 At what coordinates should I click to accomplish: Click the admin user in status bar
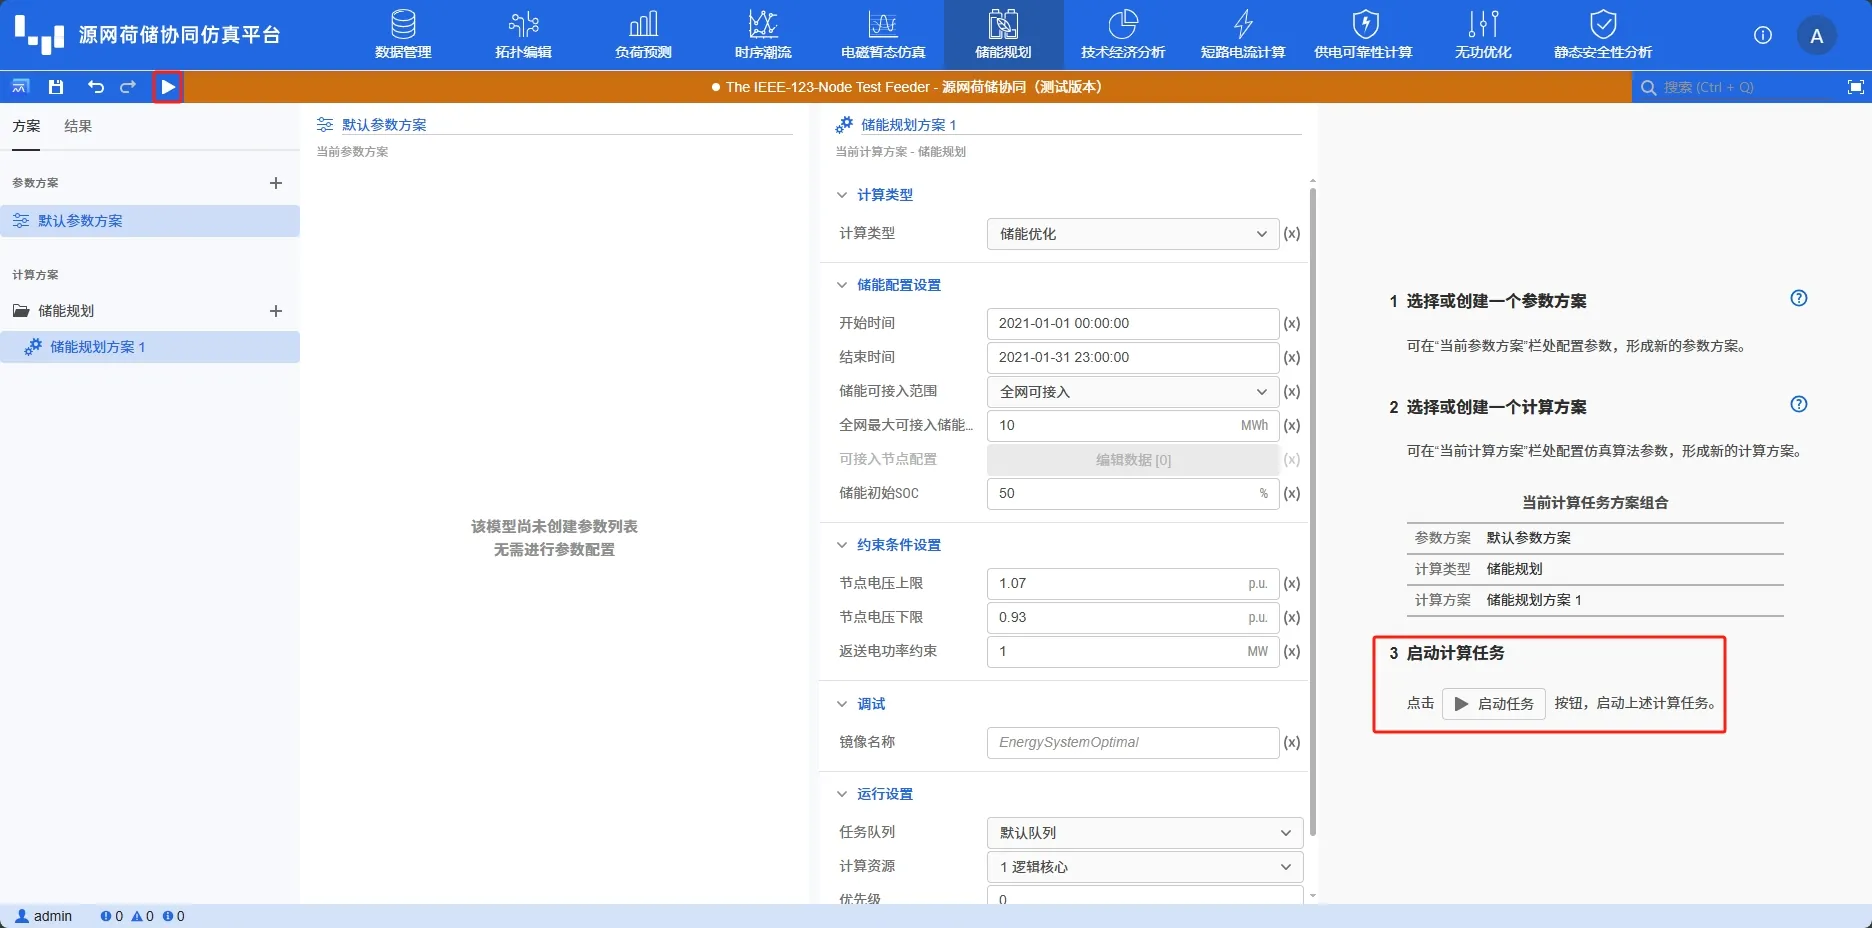(44, 916)
